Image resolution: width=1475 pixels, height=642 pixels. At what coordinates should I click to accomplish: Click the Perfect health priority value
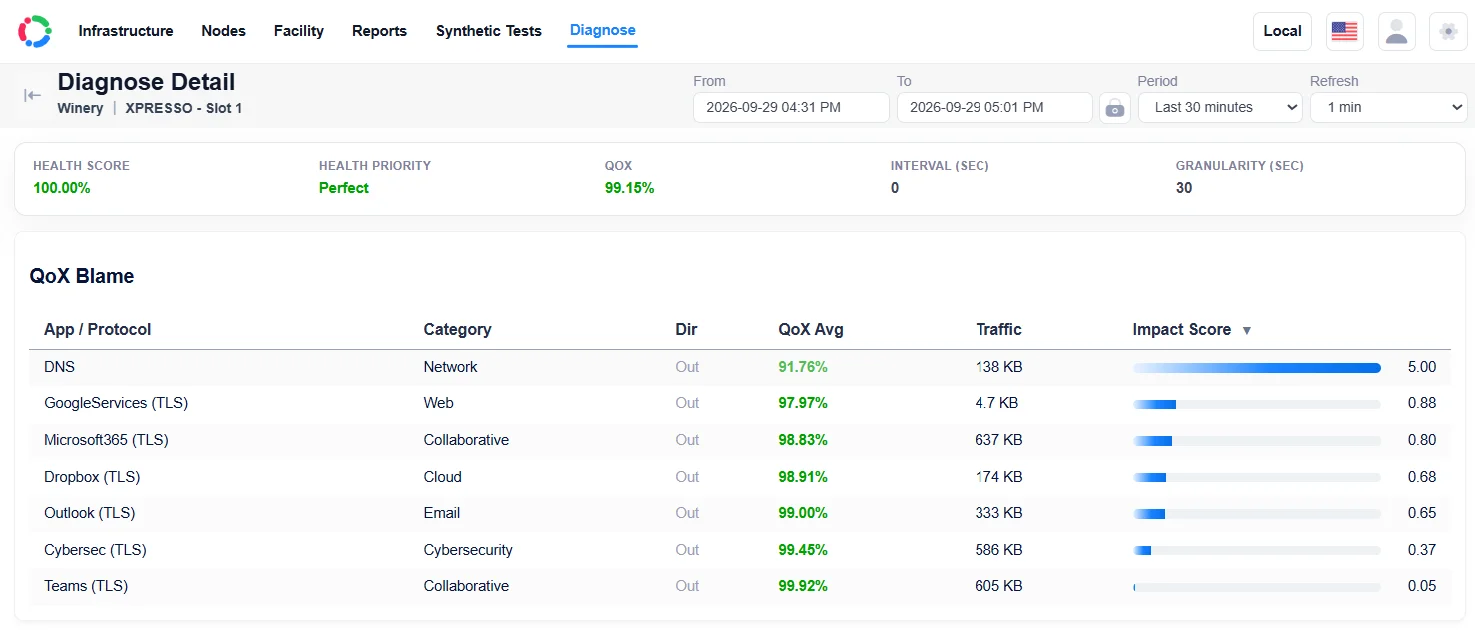click(x=344, y=188)
